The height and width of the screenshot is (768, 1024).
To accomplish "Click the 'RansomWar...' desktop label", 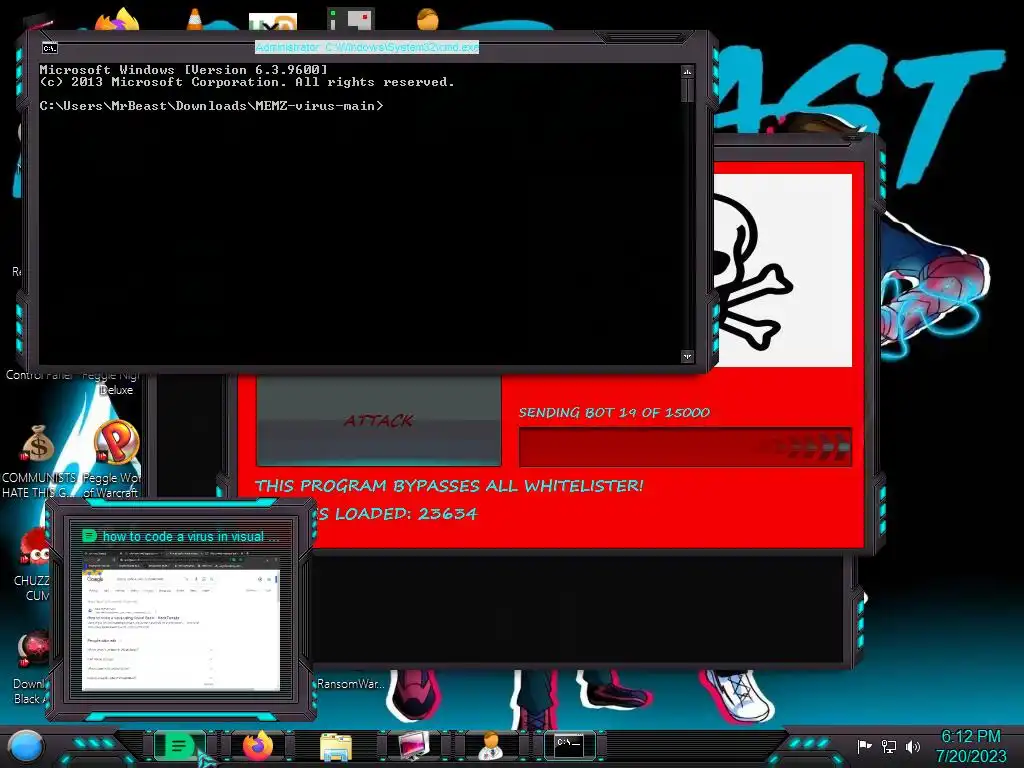I will point(351,684).
